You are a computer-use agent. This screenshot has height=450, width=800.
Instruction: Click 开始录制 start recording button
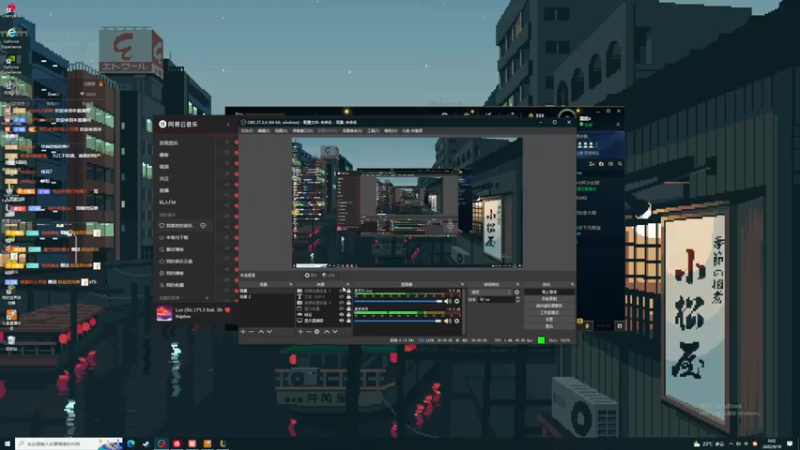coord(549,298)
